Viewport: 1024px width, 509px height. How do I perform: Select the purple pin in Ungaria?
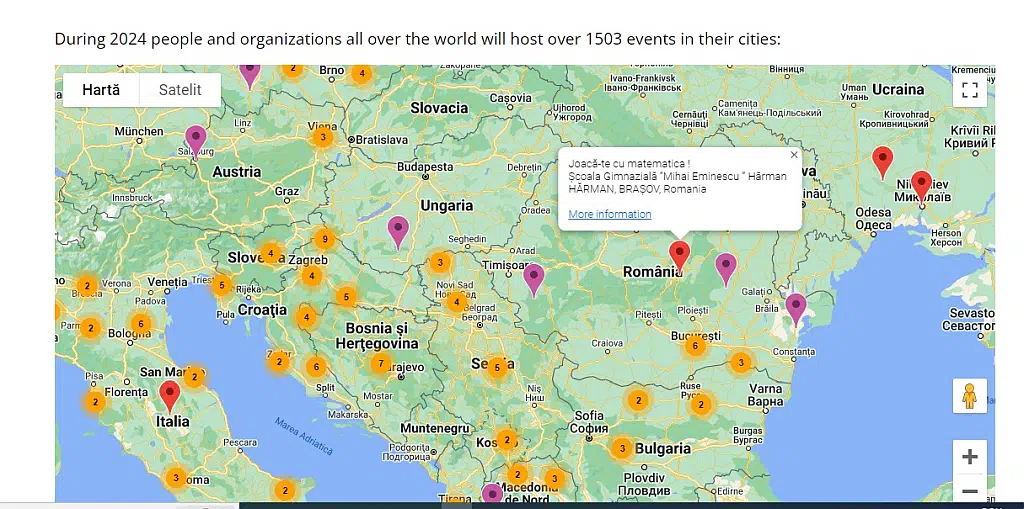pos(398,232)
